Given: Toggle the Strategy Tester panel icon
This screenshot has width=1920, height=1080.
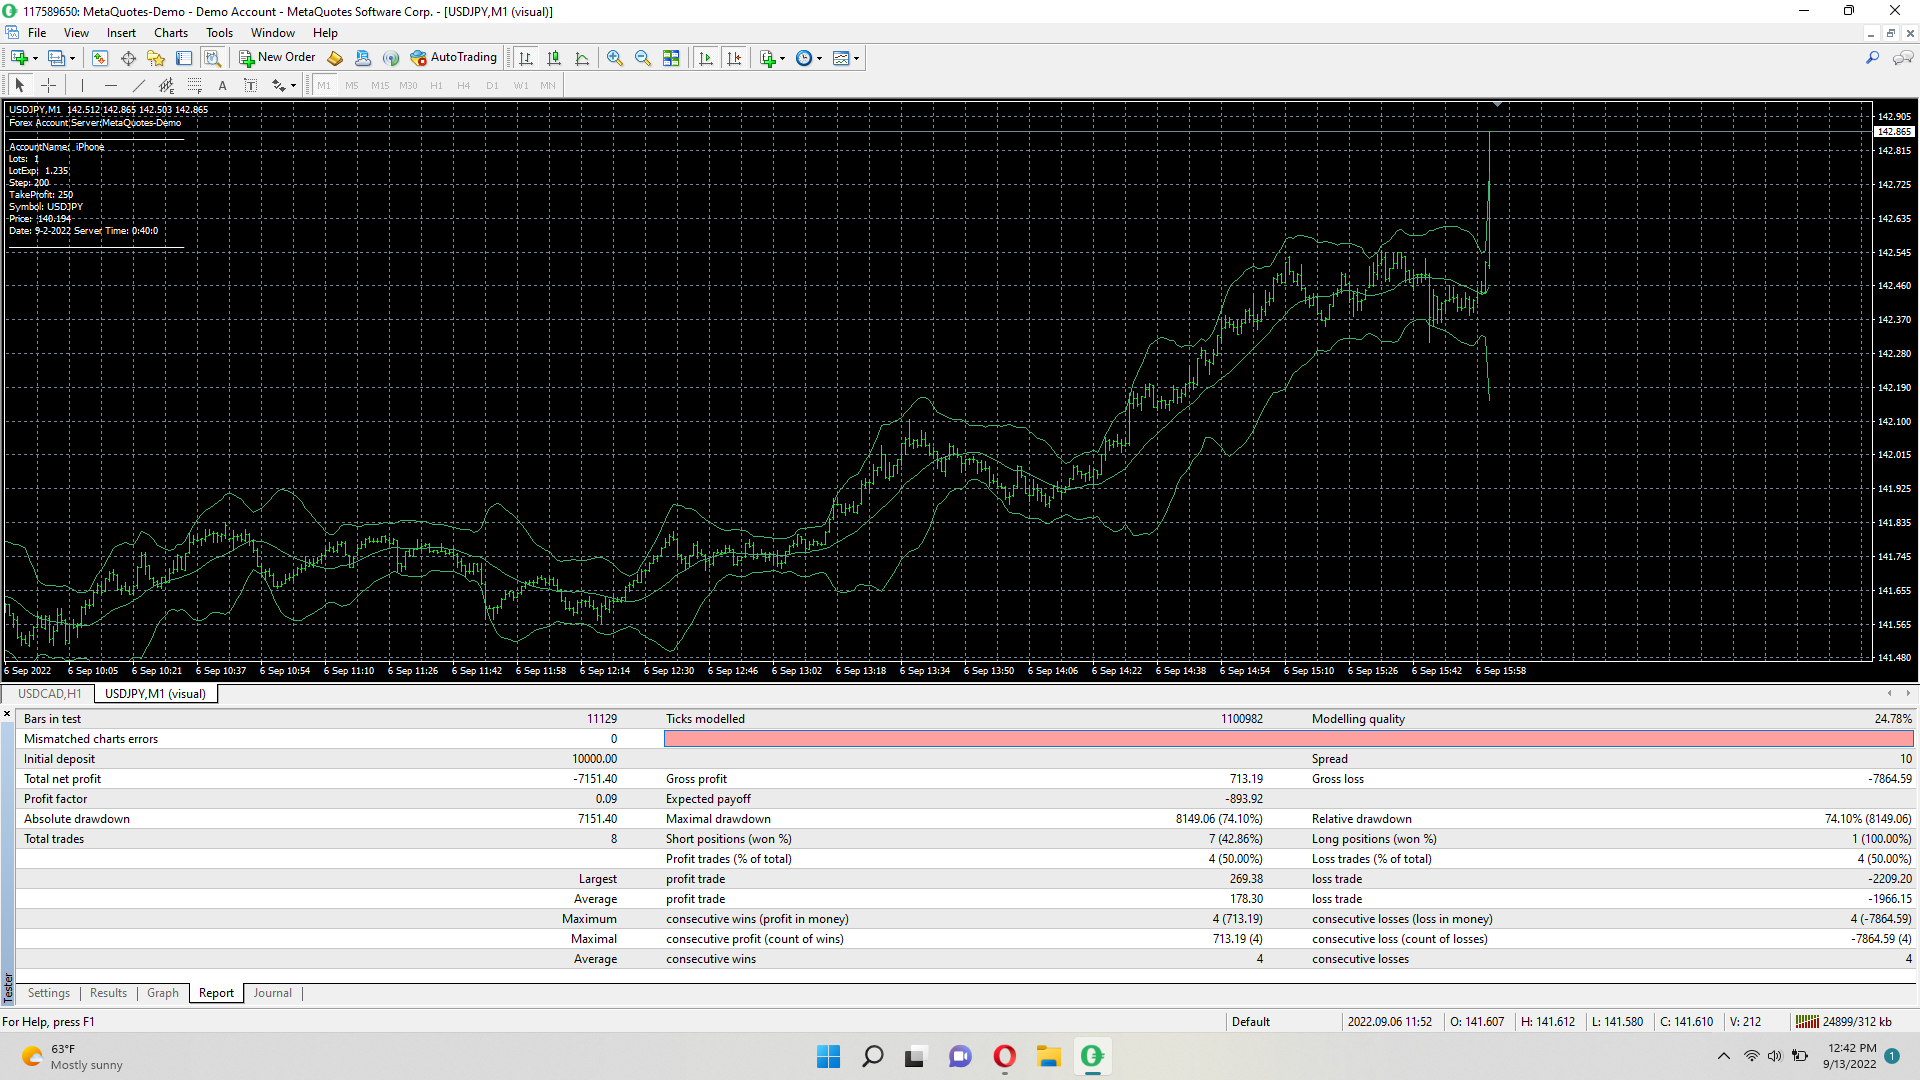Looking at the screenshot, I should click(212, 58).
